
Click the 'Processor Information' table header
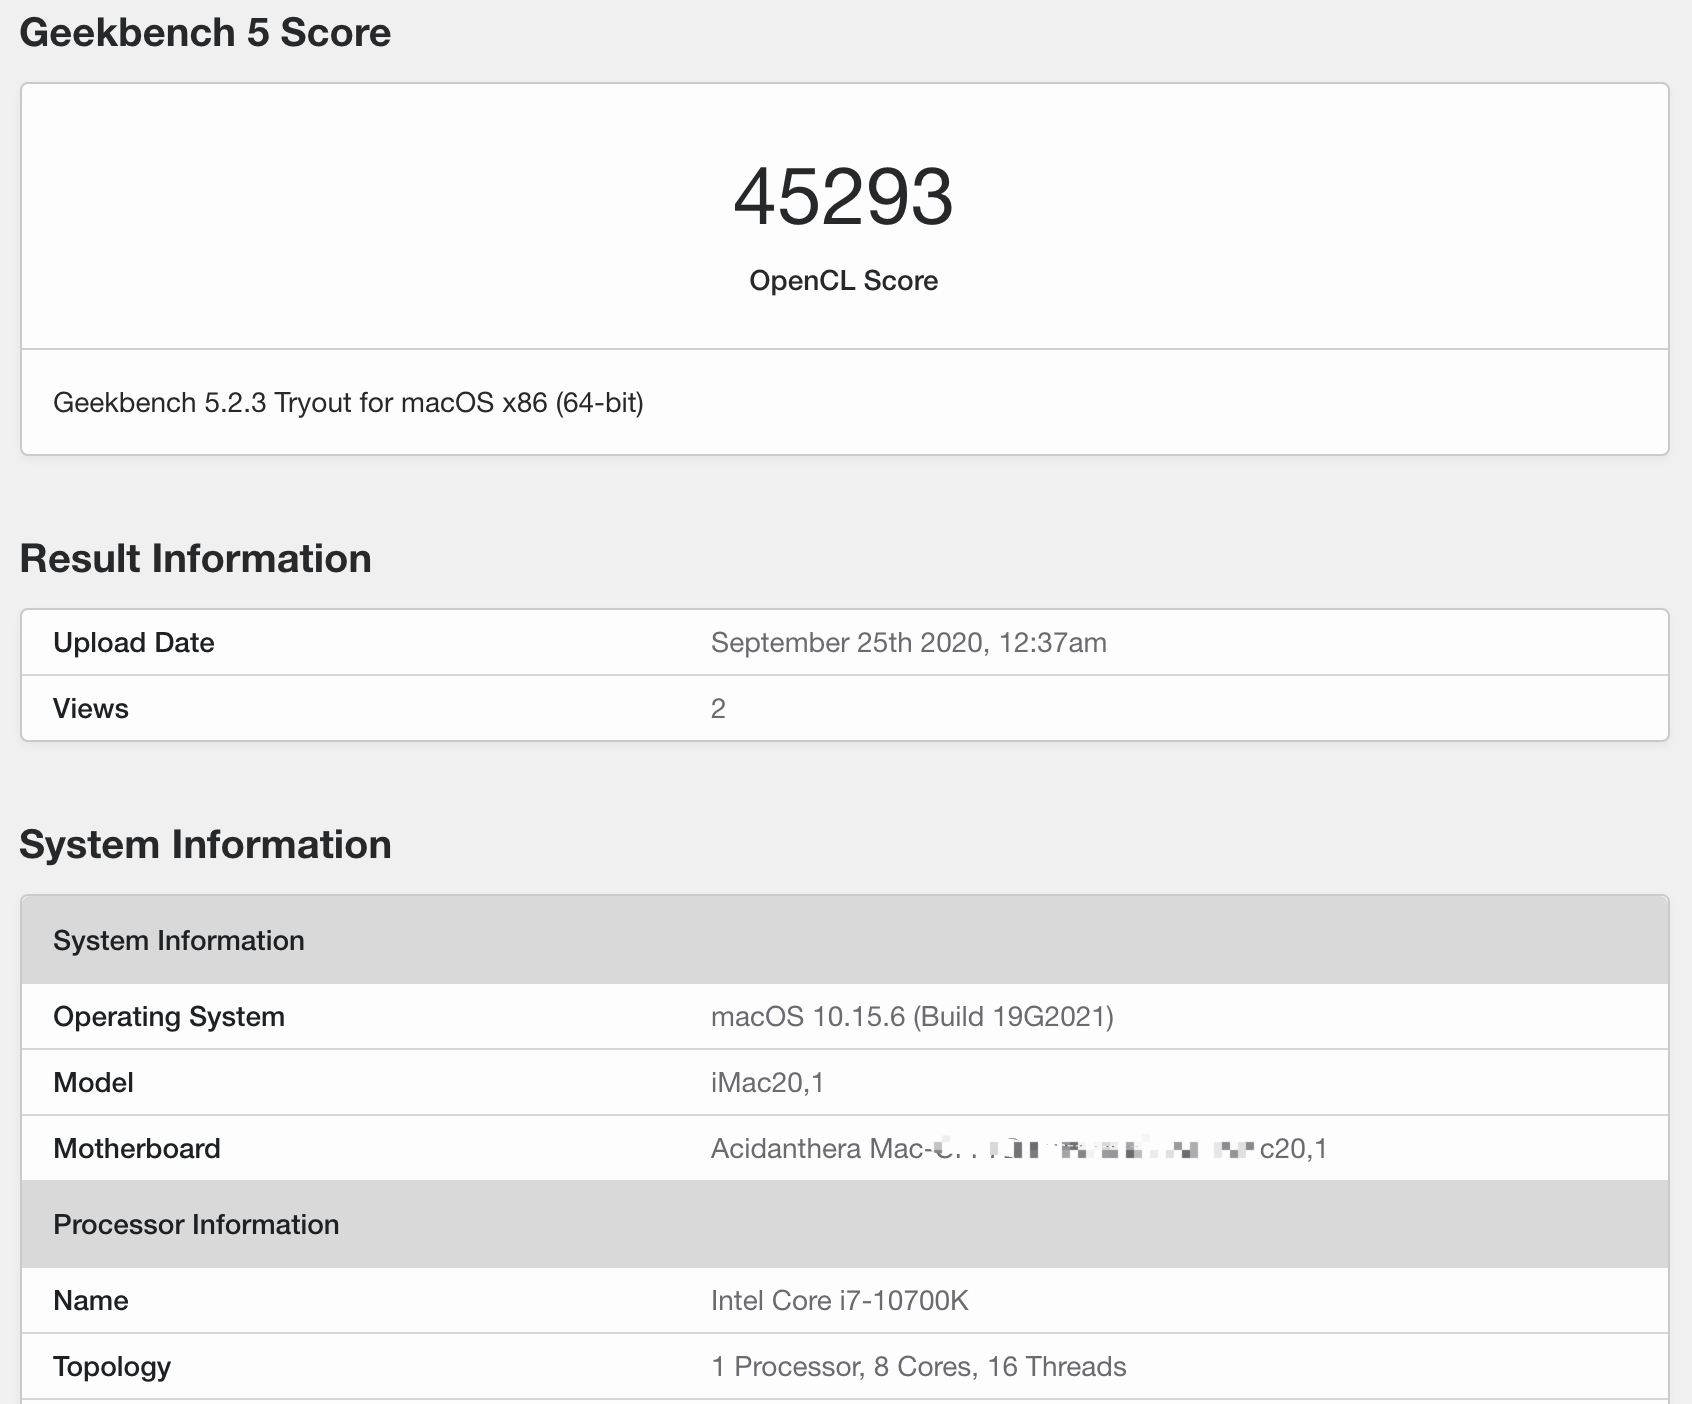tap(845, 1224)
